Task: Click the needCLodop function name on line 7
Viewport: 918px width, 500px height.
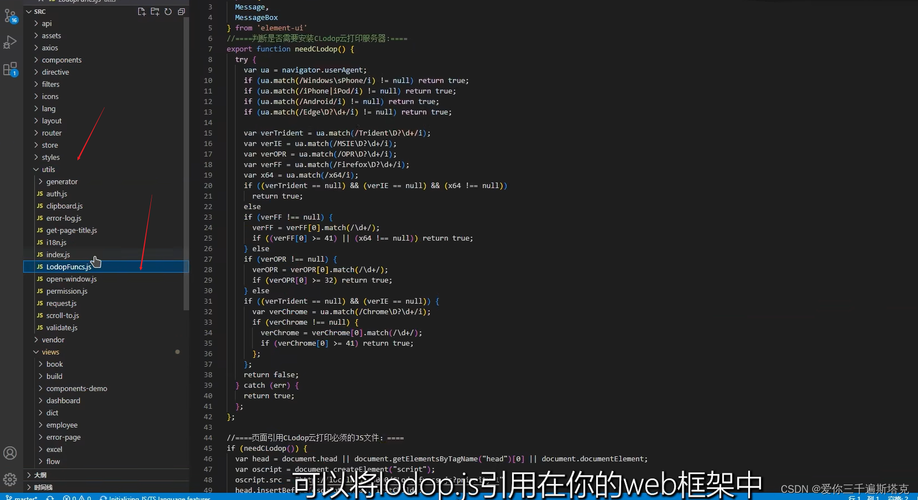Action: point(316,49)
